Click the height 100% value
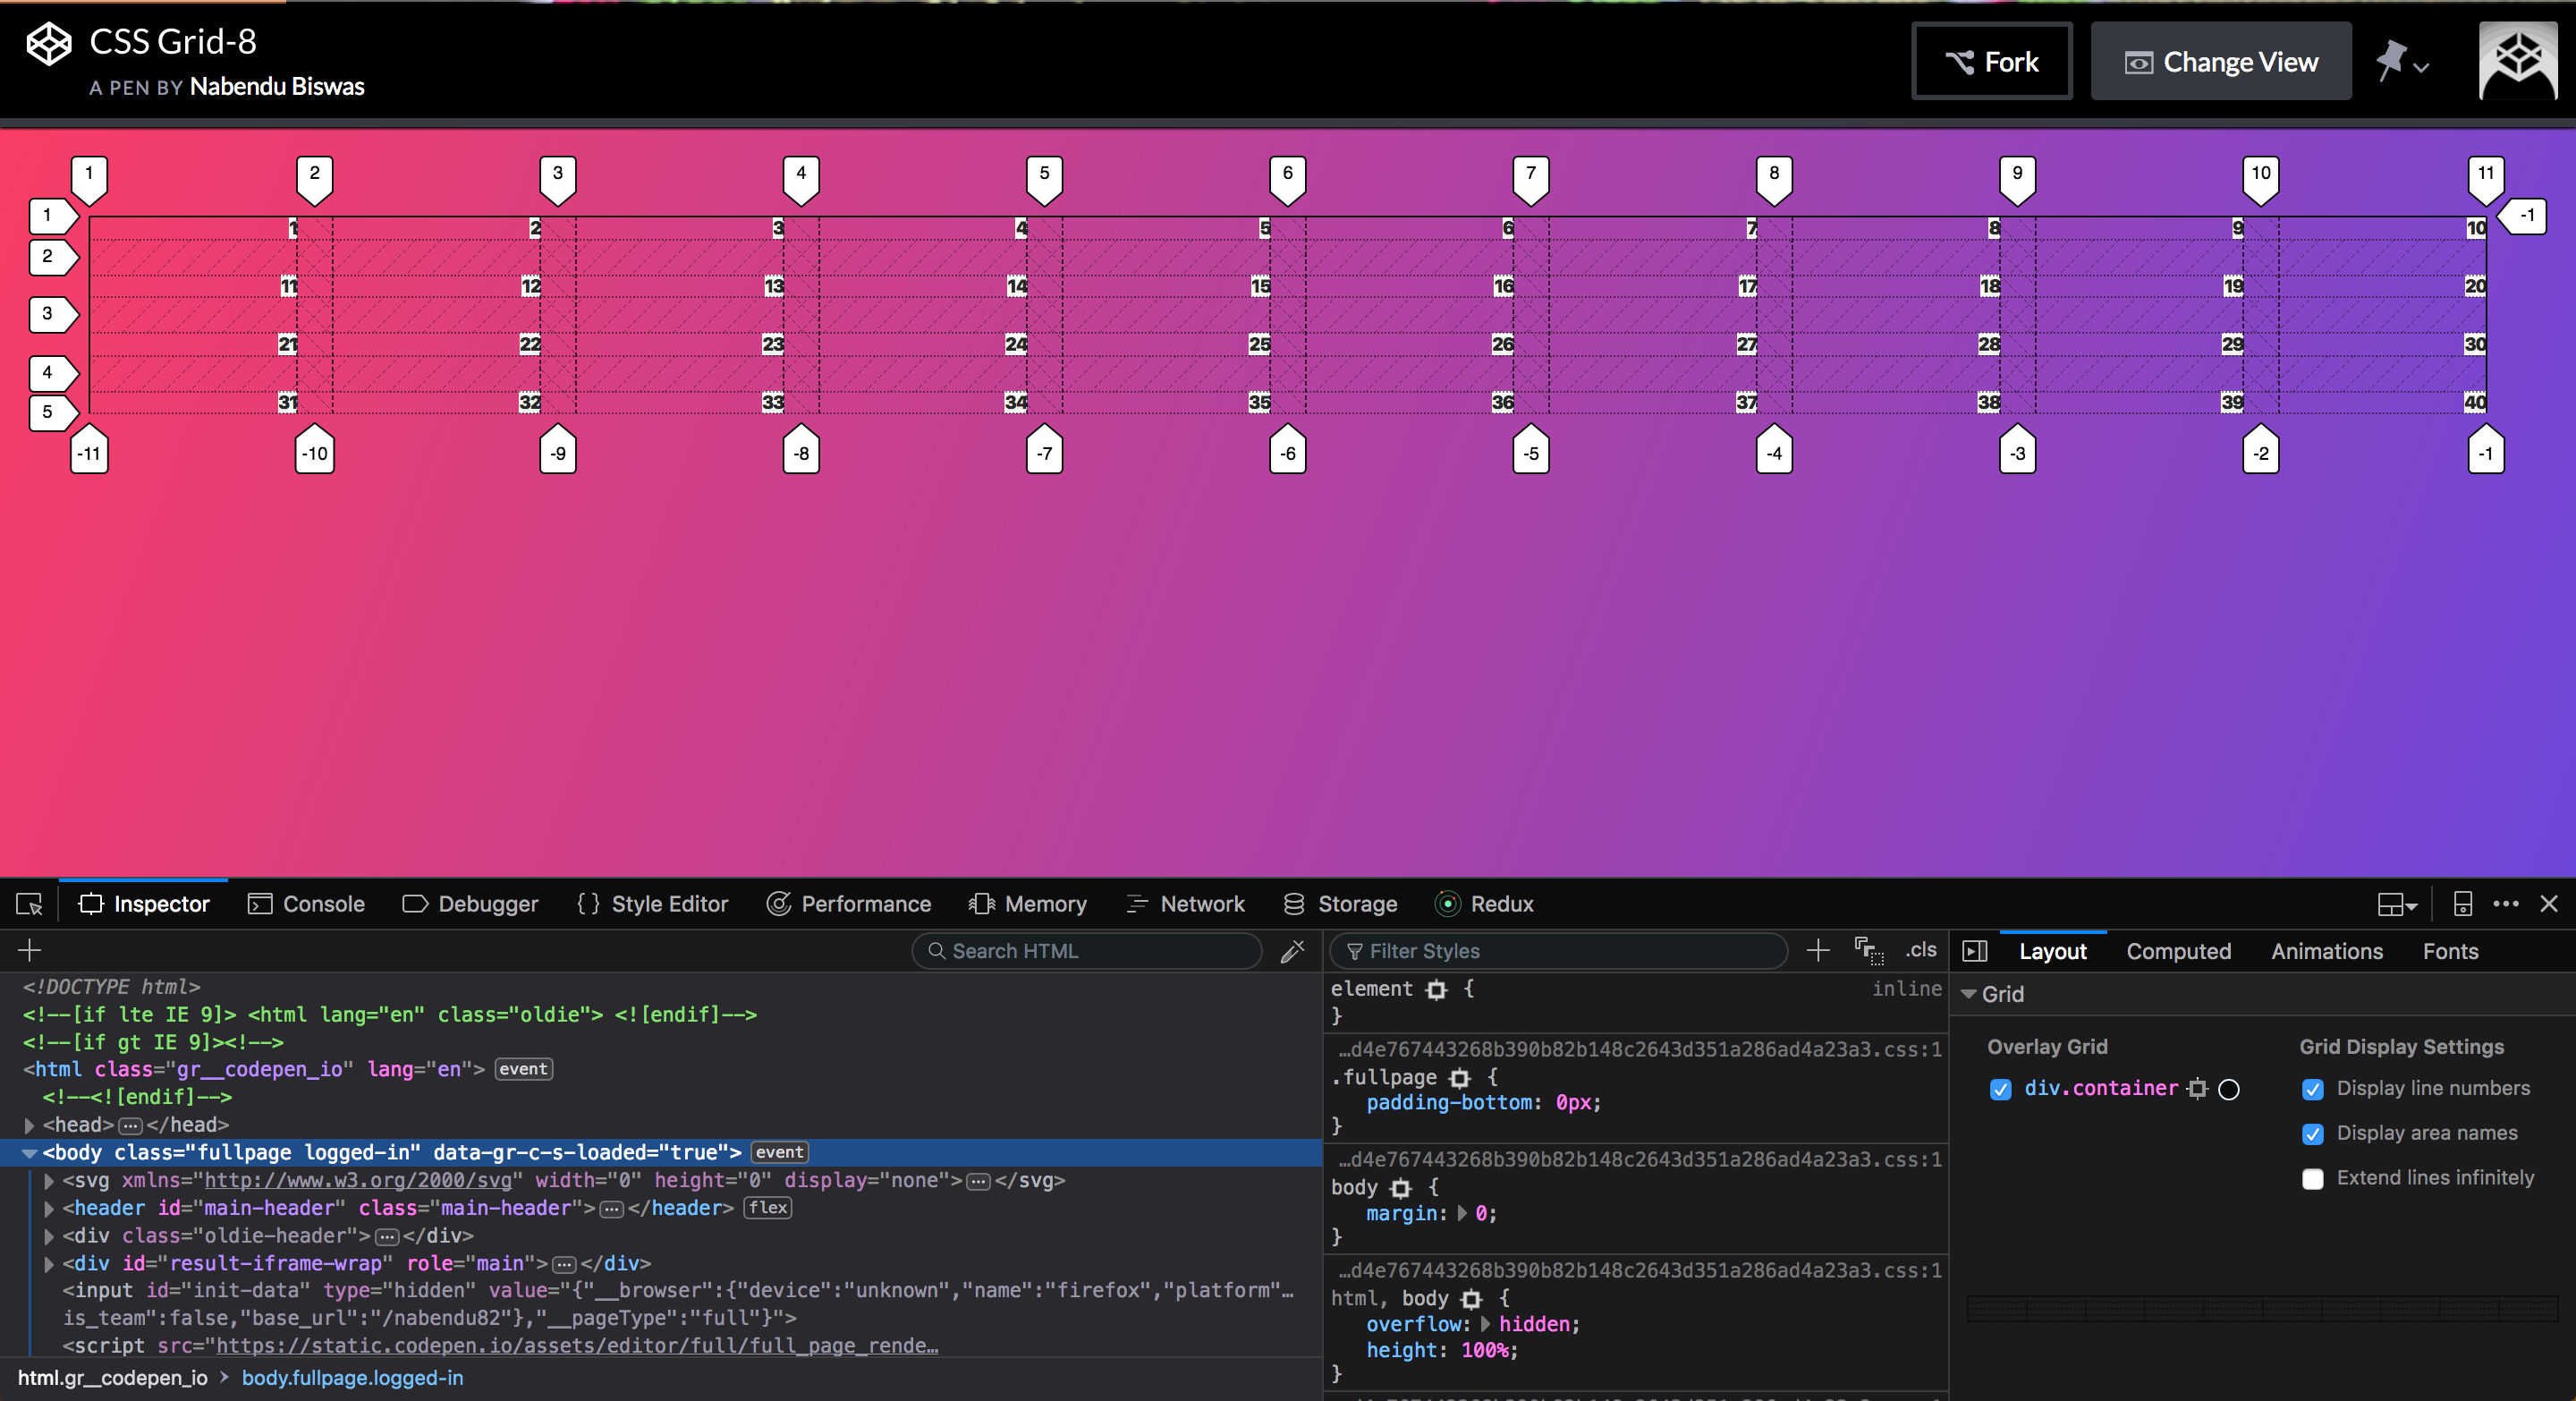The image size is (2576, 1401). click(x=1485, y=1351)
